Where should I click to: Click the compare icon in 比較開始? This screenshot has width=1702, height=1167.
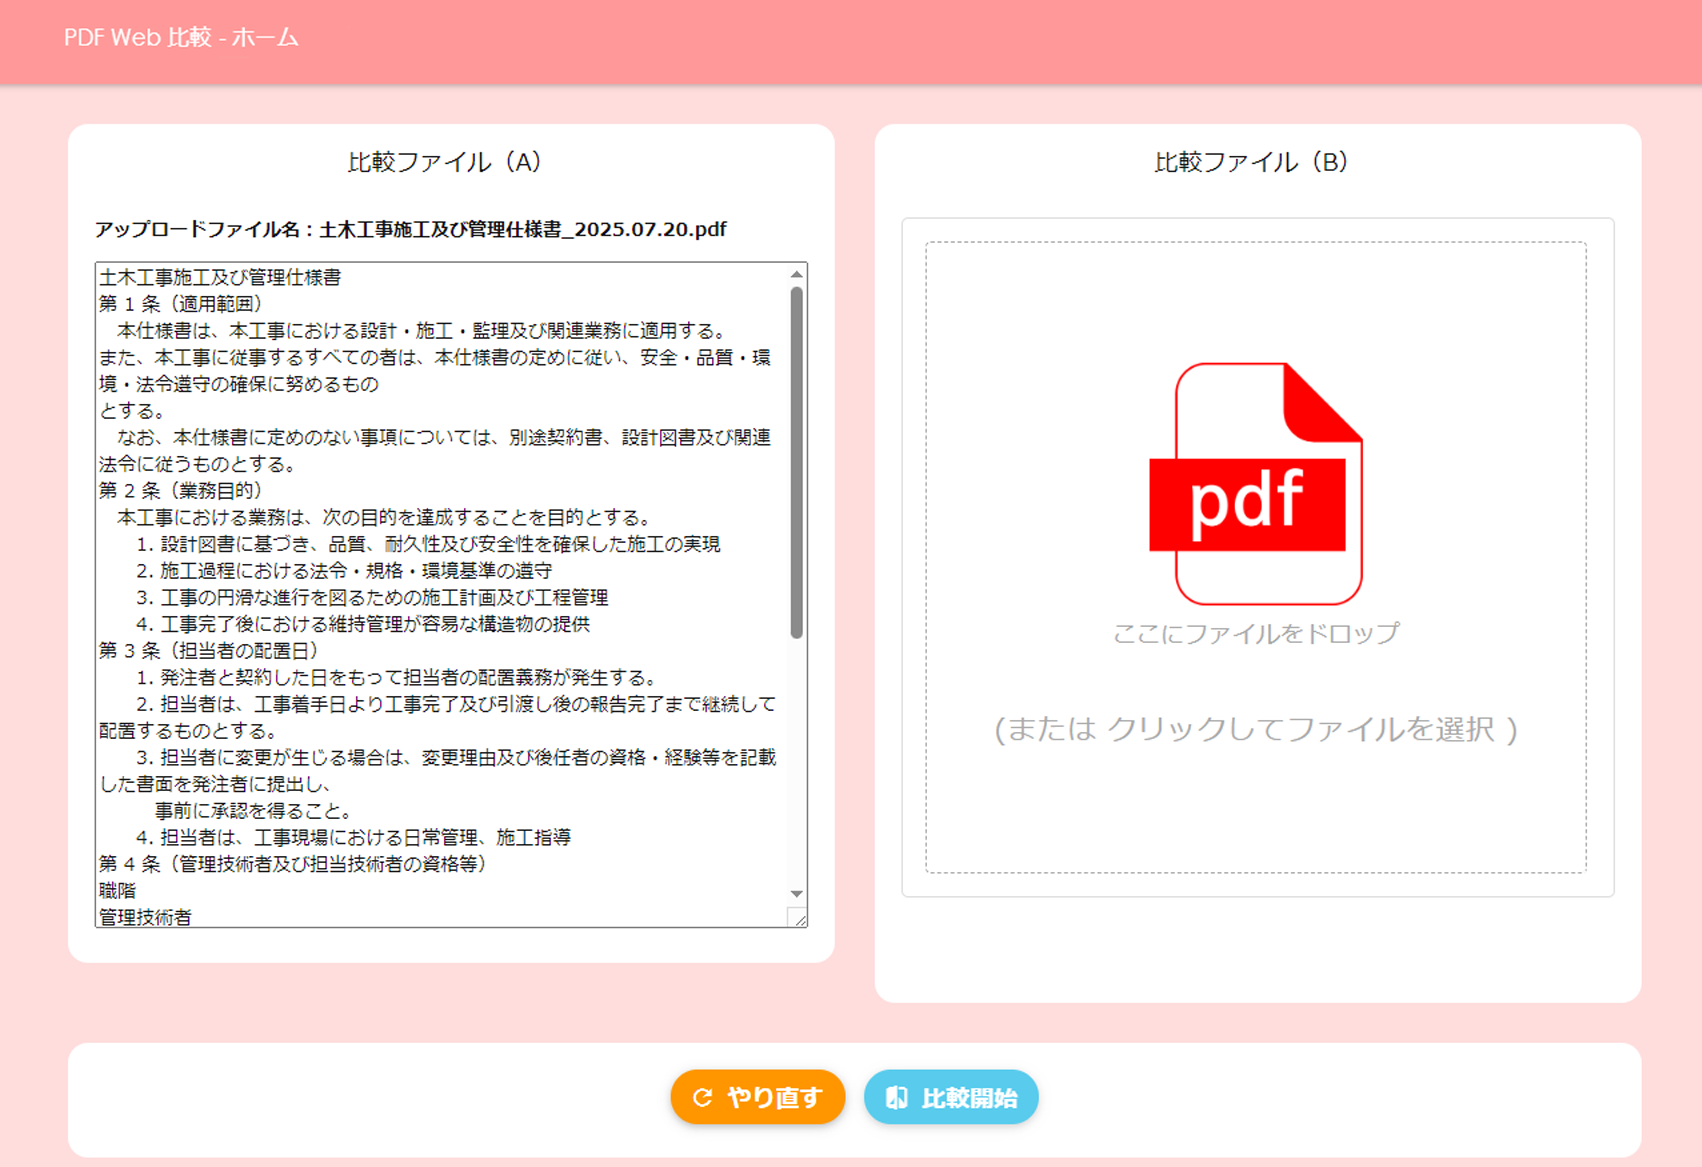pyautogui.click(x=896, y=1098)
